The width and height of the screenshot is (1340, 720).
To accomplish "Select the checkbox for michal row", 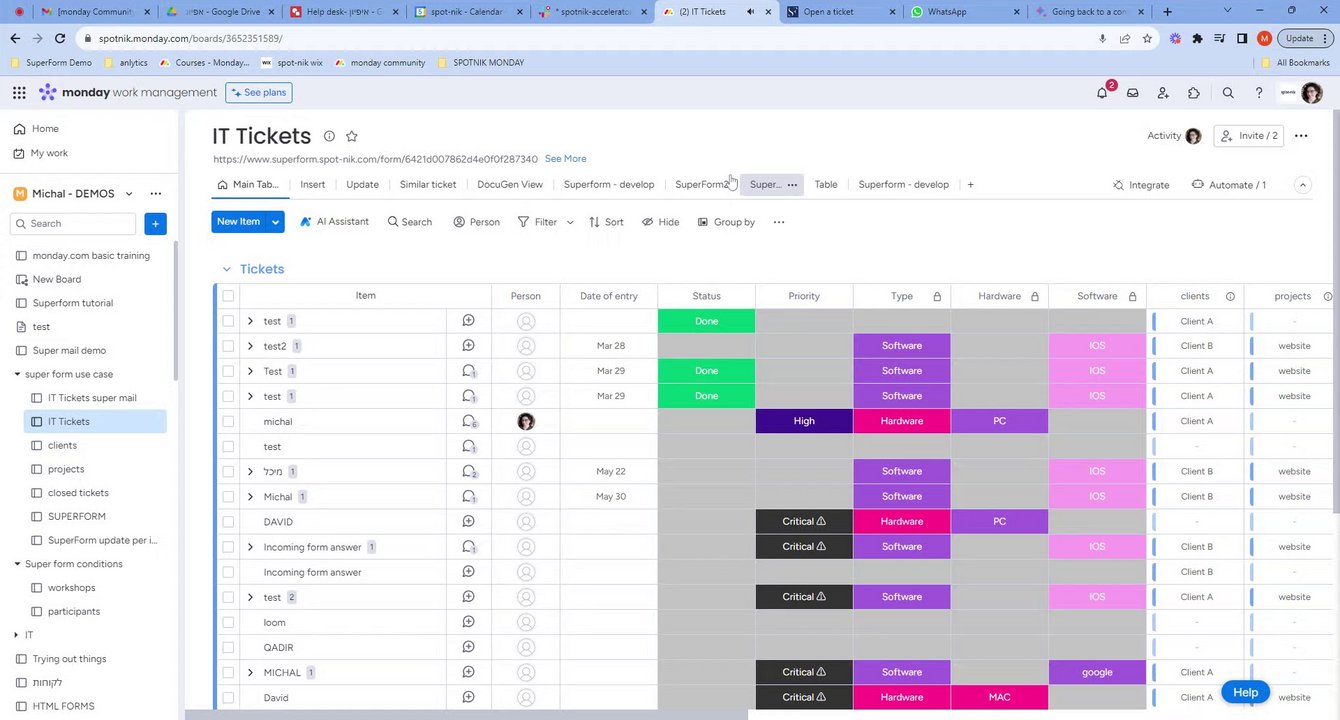I will tap(228, 422).
